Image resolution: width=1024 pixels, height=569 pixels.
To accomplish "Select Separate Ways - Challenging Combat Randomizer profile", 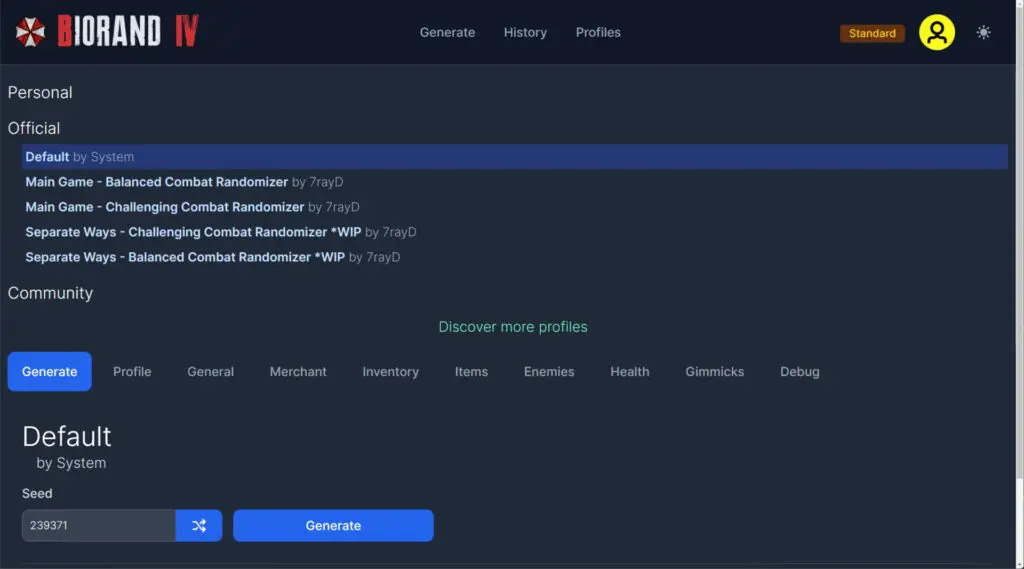I will (x=515, y=232).
